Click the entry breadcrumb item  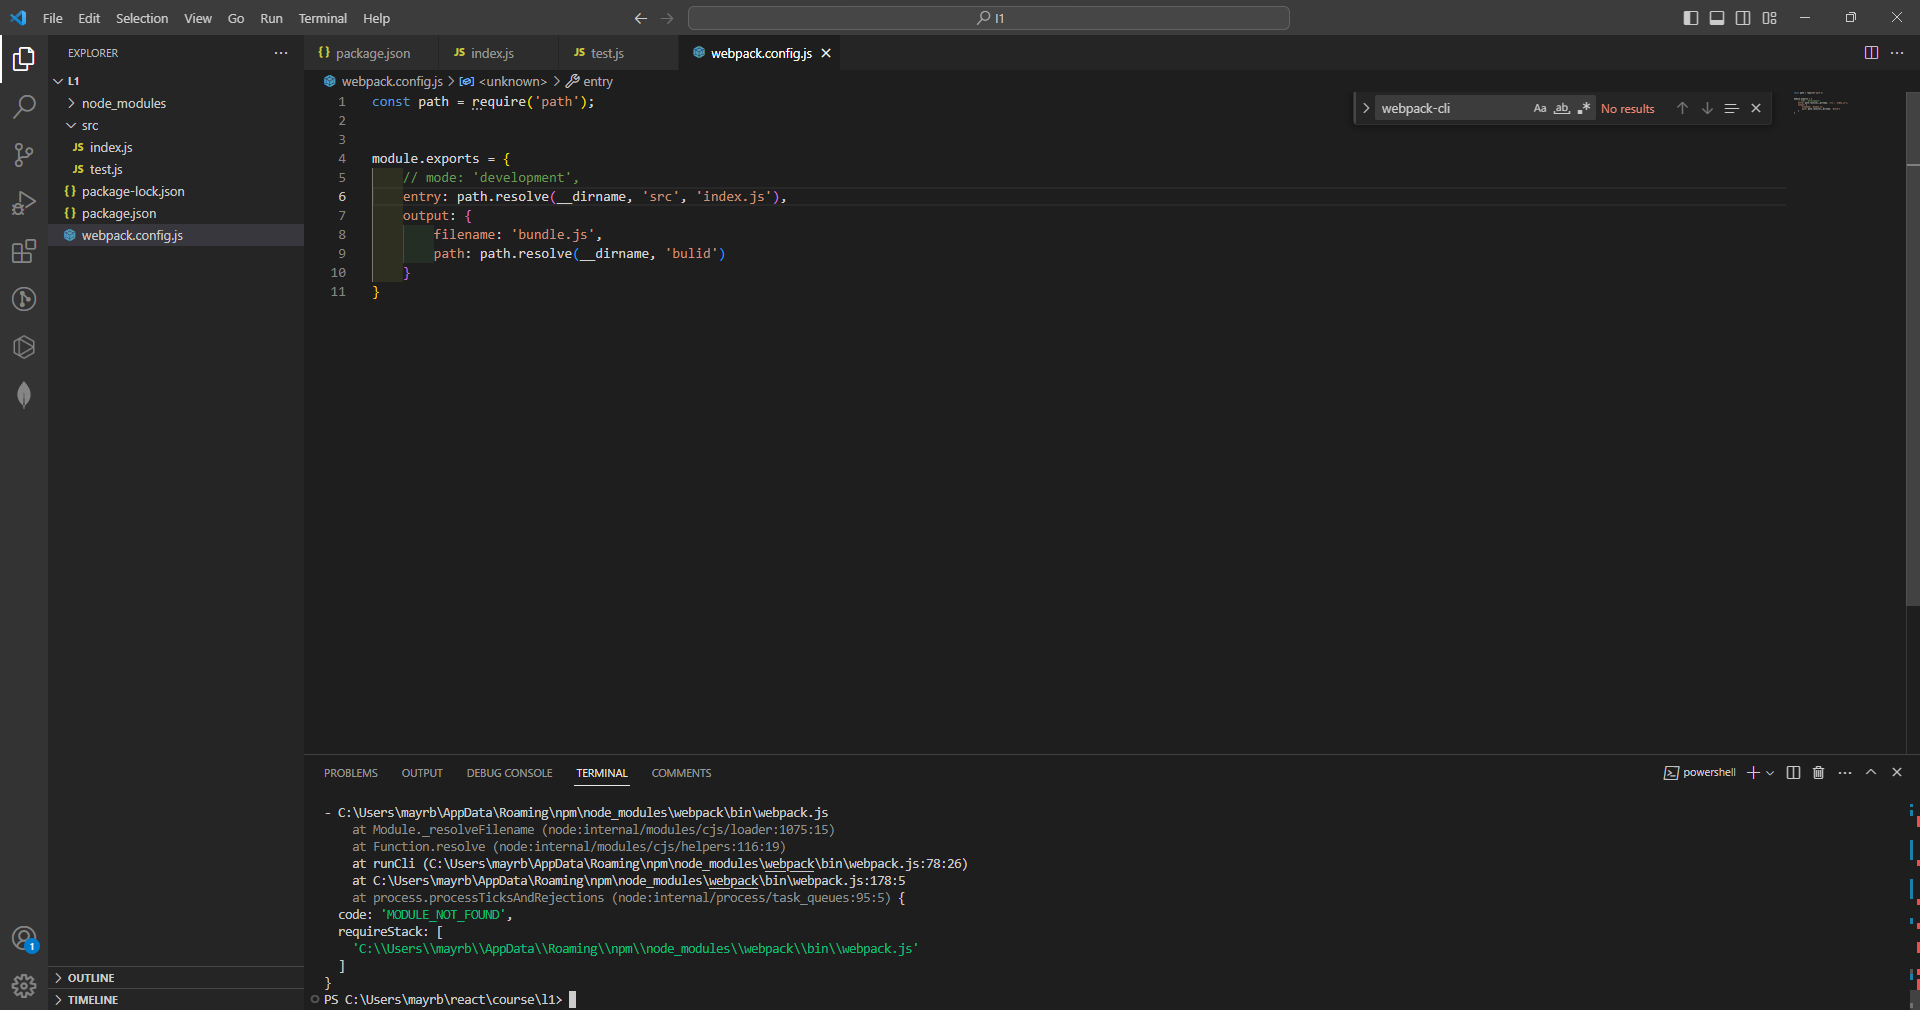click(590, 81)
